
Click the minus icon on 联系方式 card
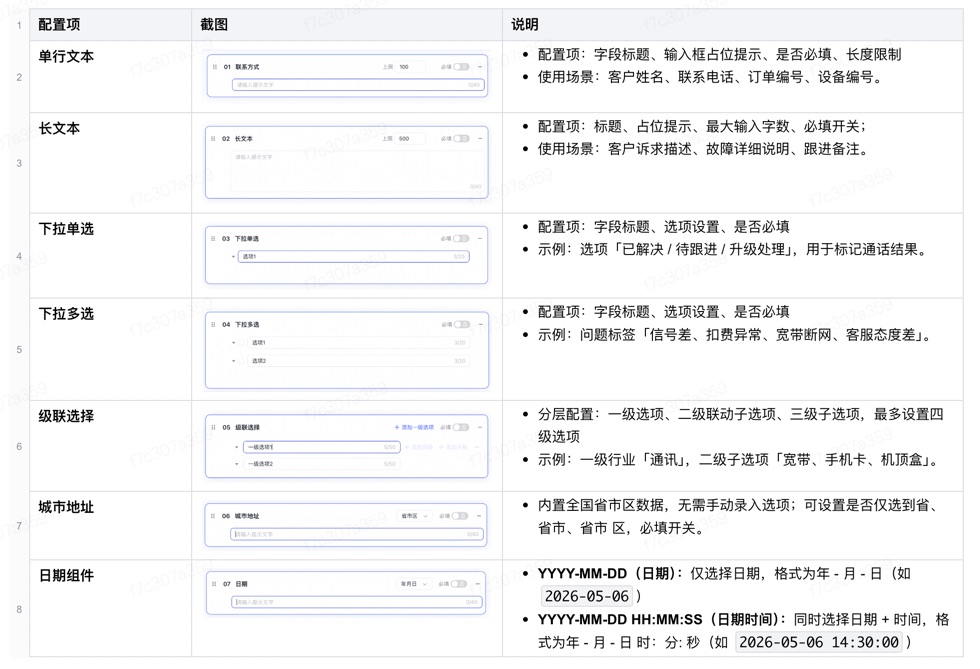pyautogui.click(x=480, y=67)
